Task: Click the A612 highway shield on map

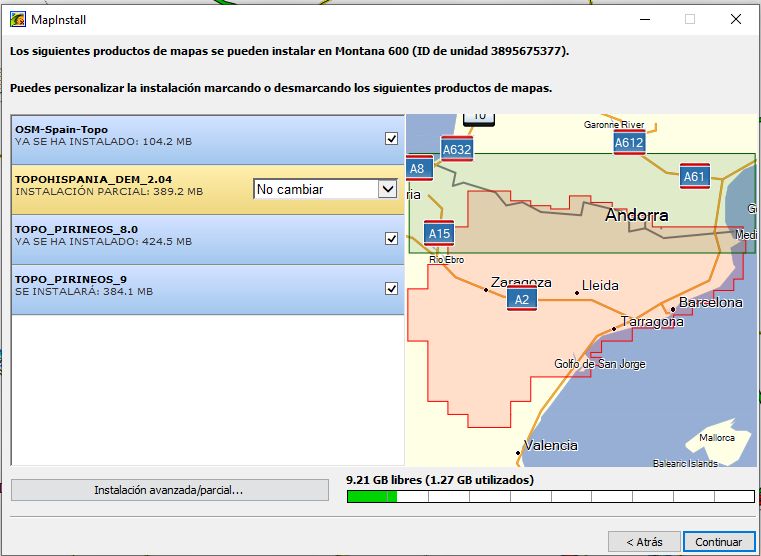Action: (629, 143)
